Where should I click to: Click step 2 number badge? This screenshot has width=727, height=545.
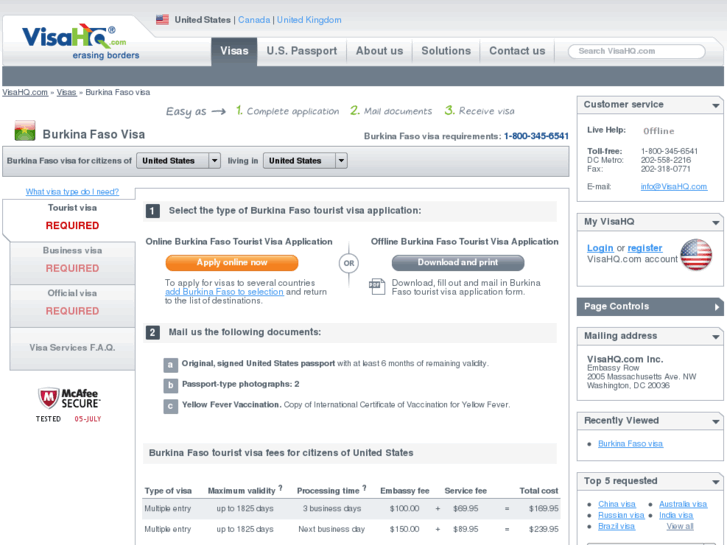point(153,333)
